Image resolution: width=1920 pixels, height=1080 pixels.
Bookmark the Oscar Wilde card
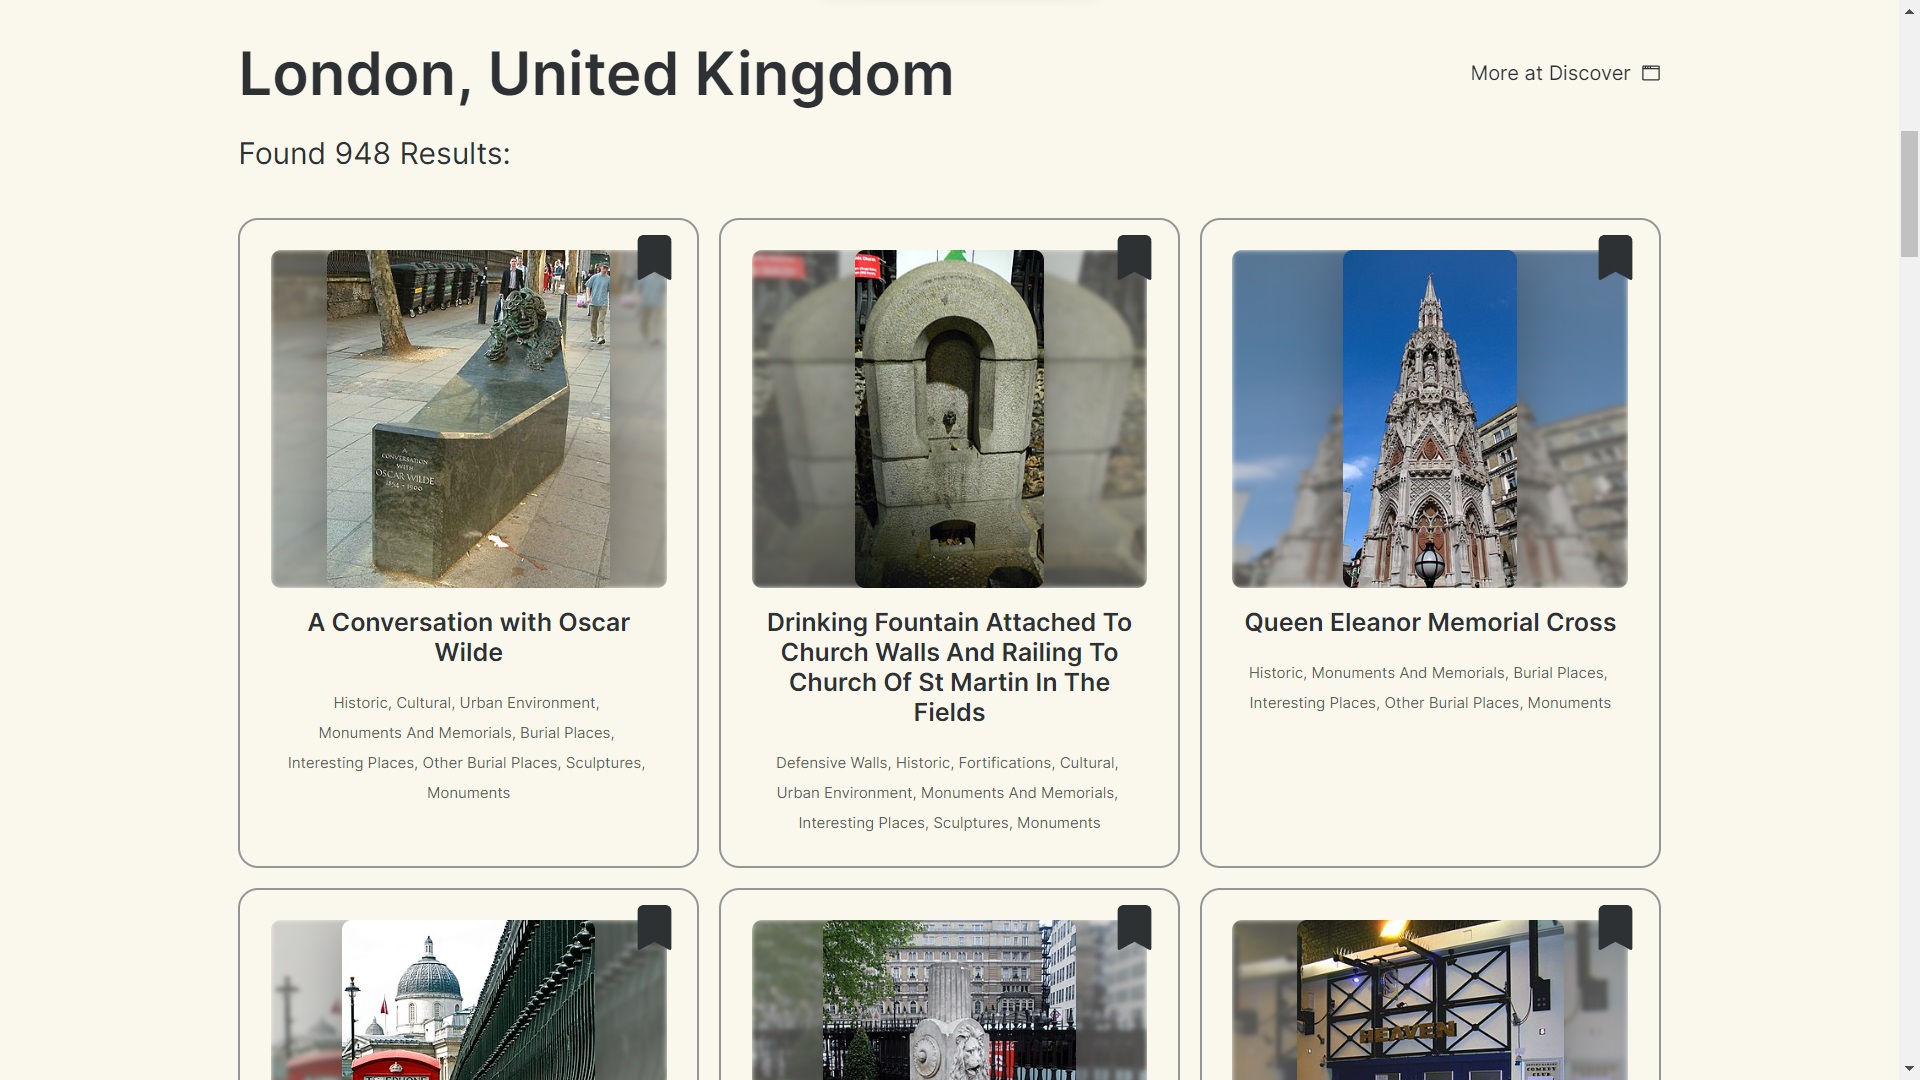656,257
